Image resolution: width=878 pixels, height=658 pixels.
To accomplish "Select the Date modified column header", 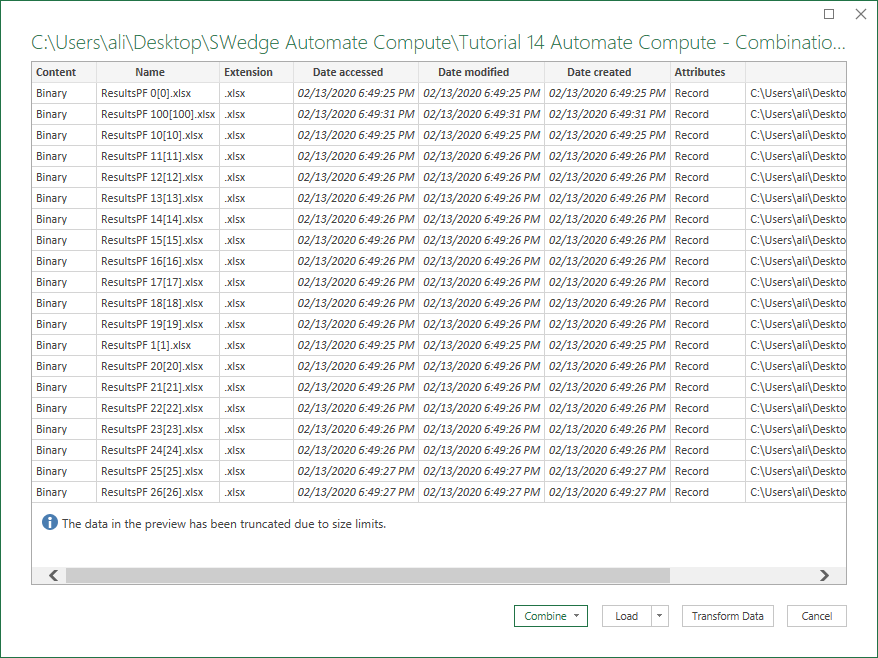I will pos(473,72).
